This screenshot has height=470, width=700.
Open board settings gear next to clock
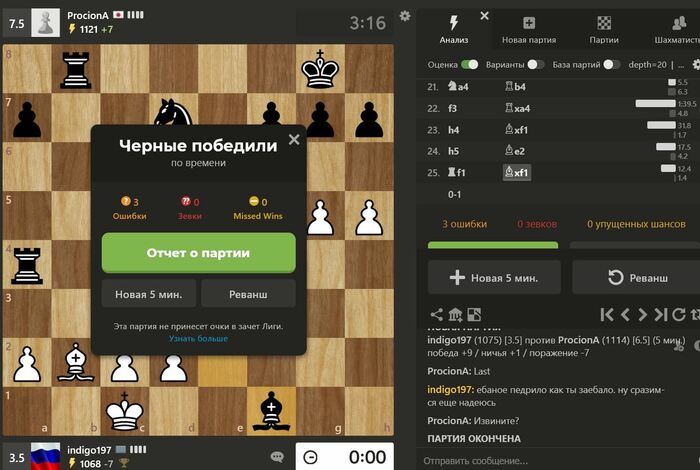[404, 16]
